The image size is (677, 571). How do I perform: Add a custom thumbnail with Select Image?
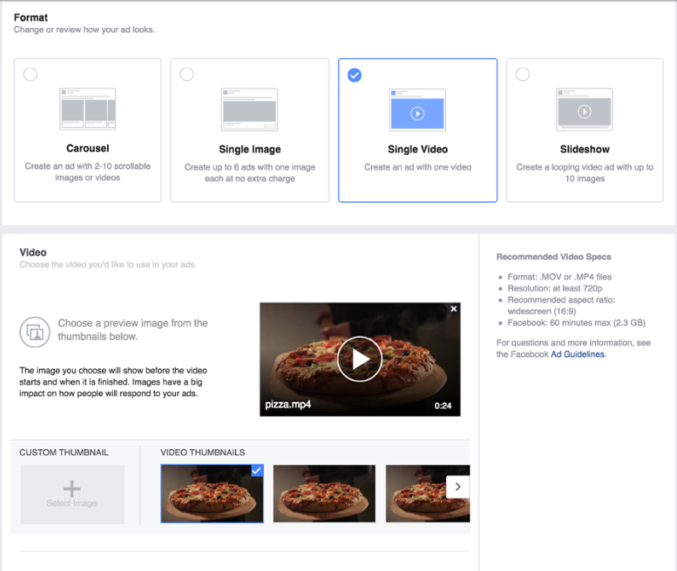click(x=72, y=495)
